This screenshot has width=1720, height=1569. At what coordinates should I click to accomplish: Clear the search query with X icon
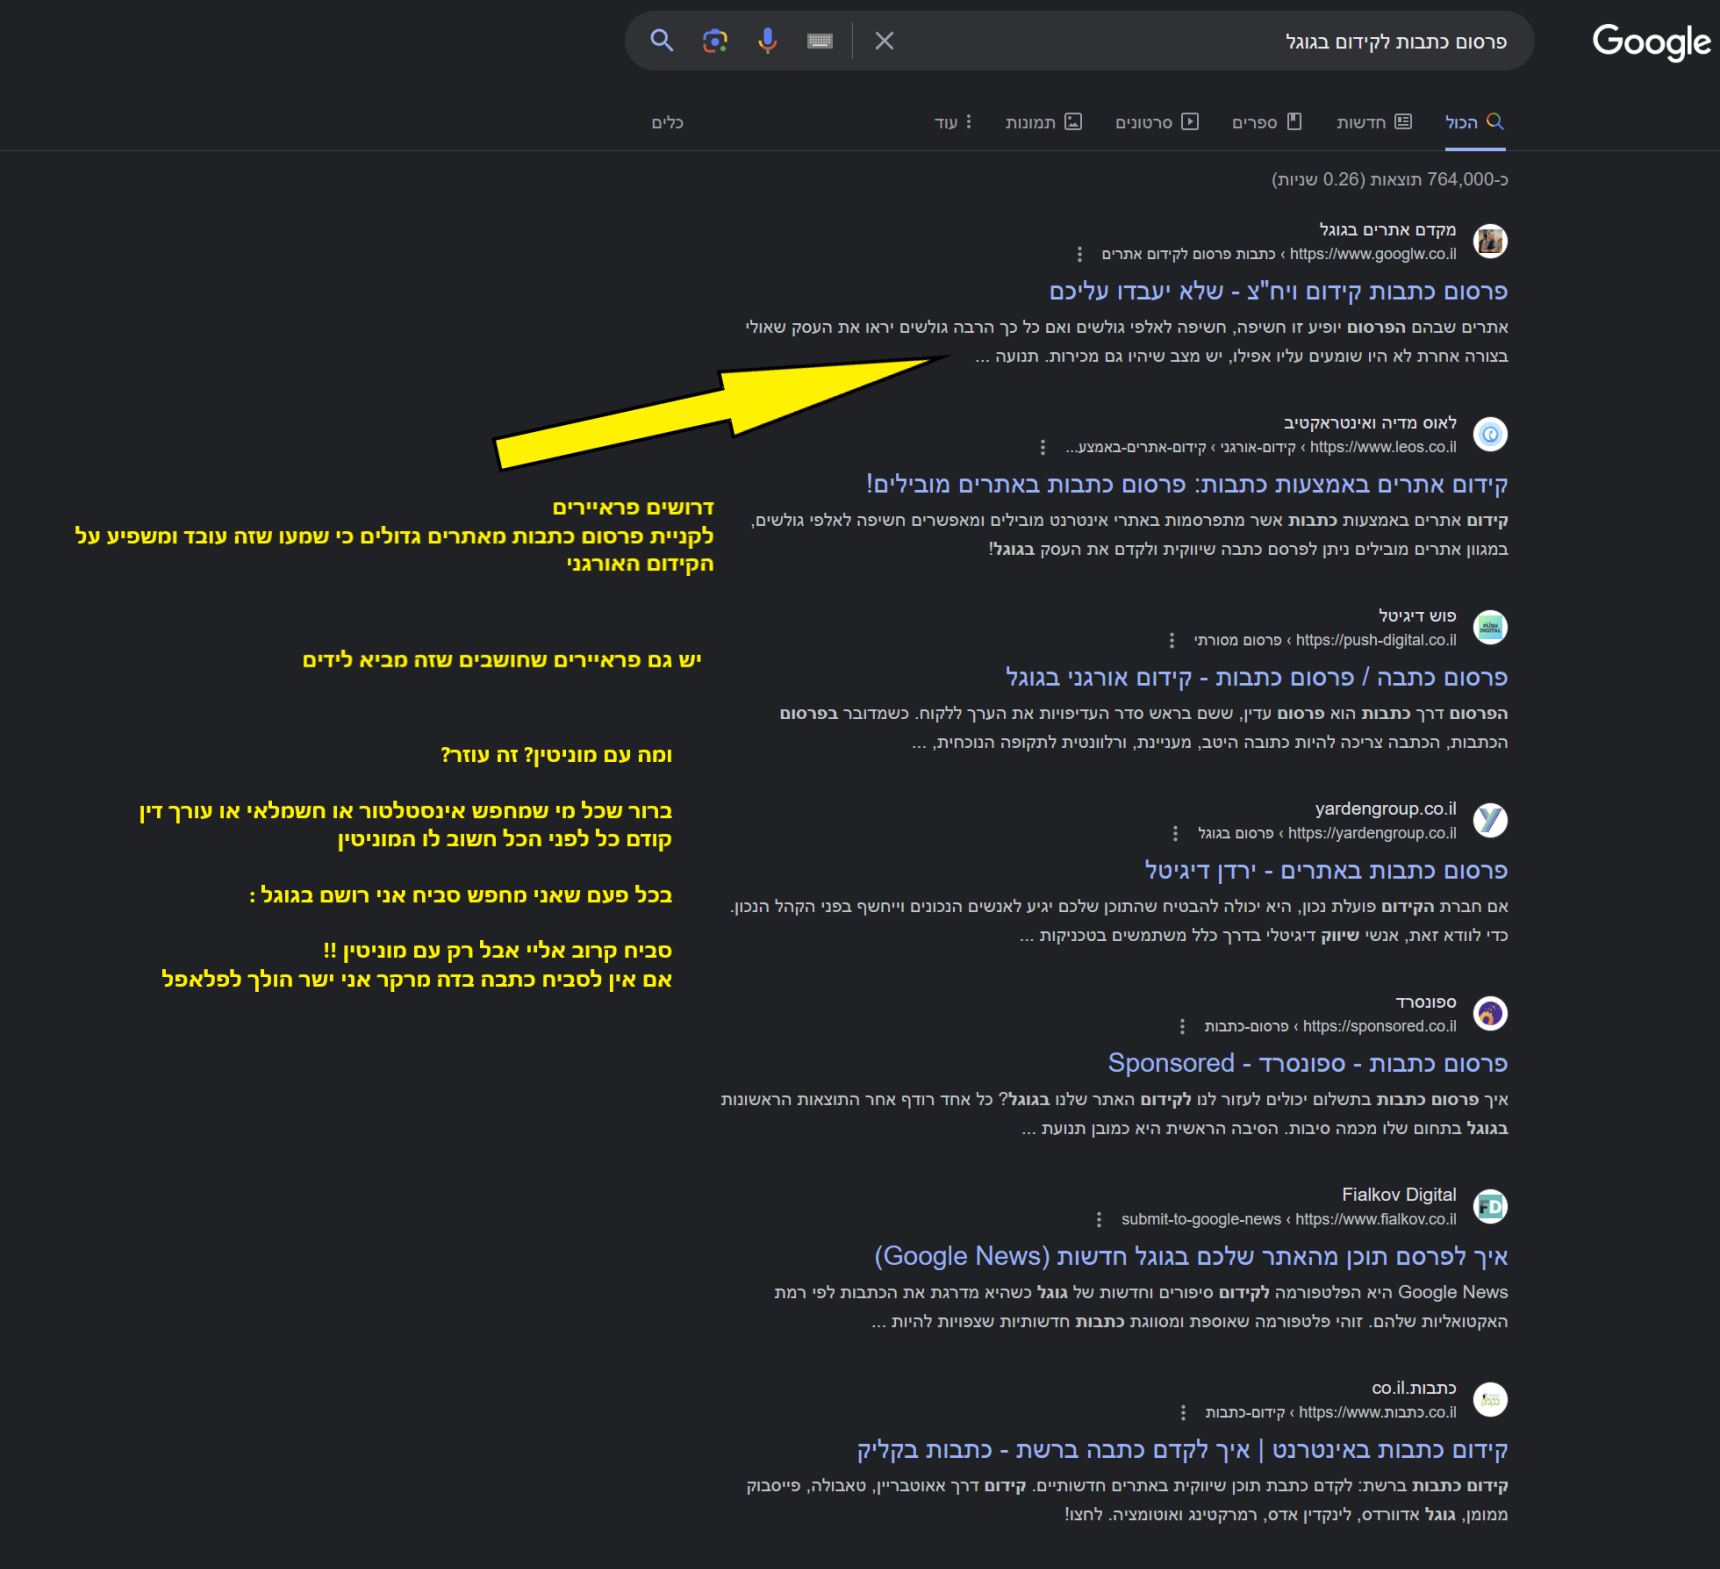[884, 41]
